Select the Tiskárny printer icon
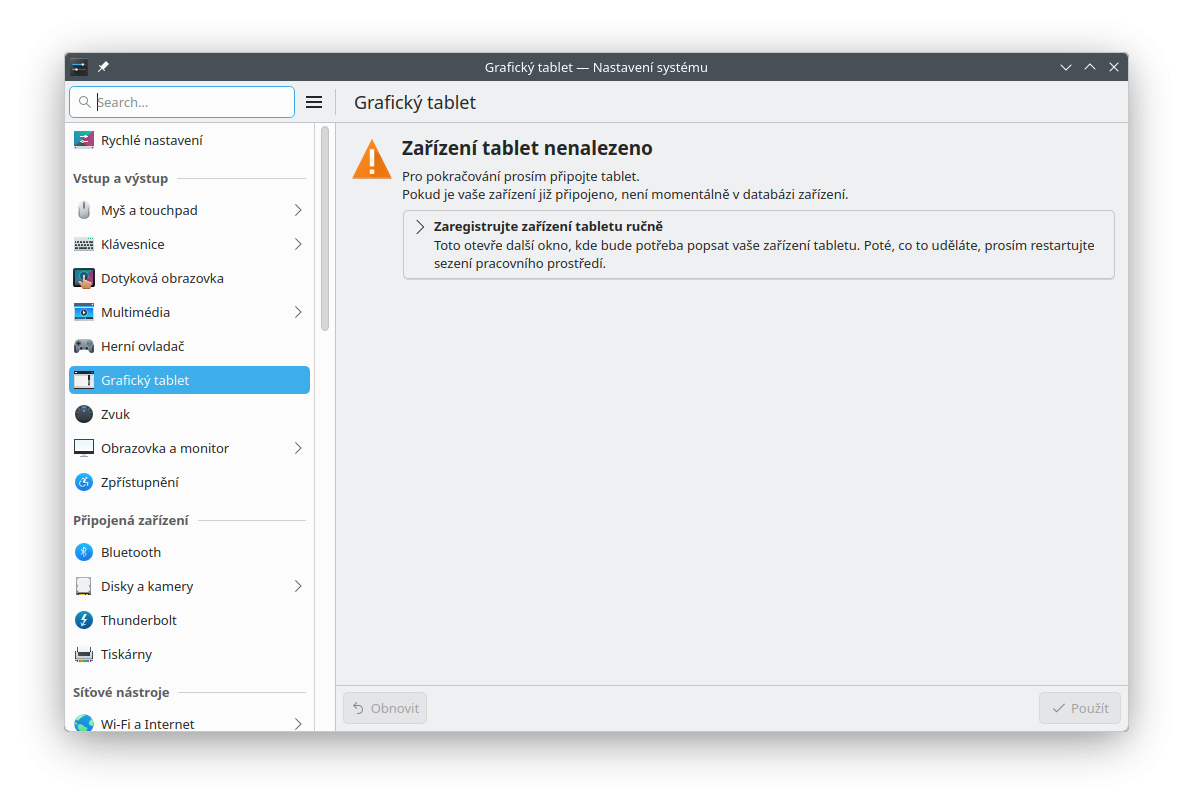 point(84,654)
